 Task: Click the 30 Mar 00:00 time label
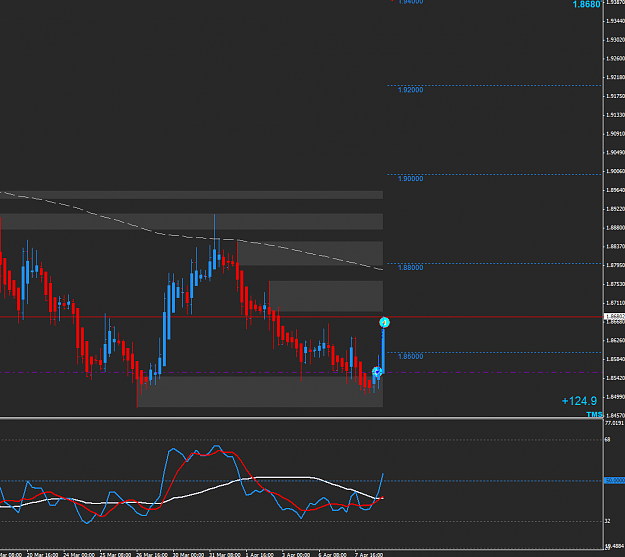click(188, 554)
